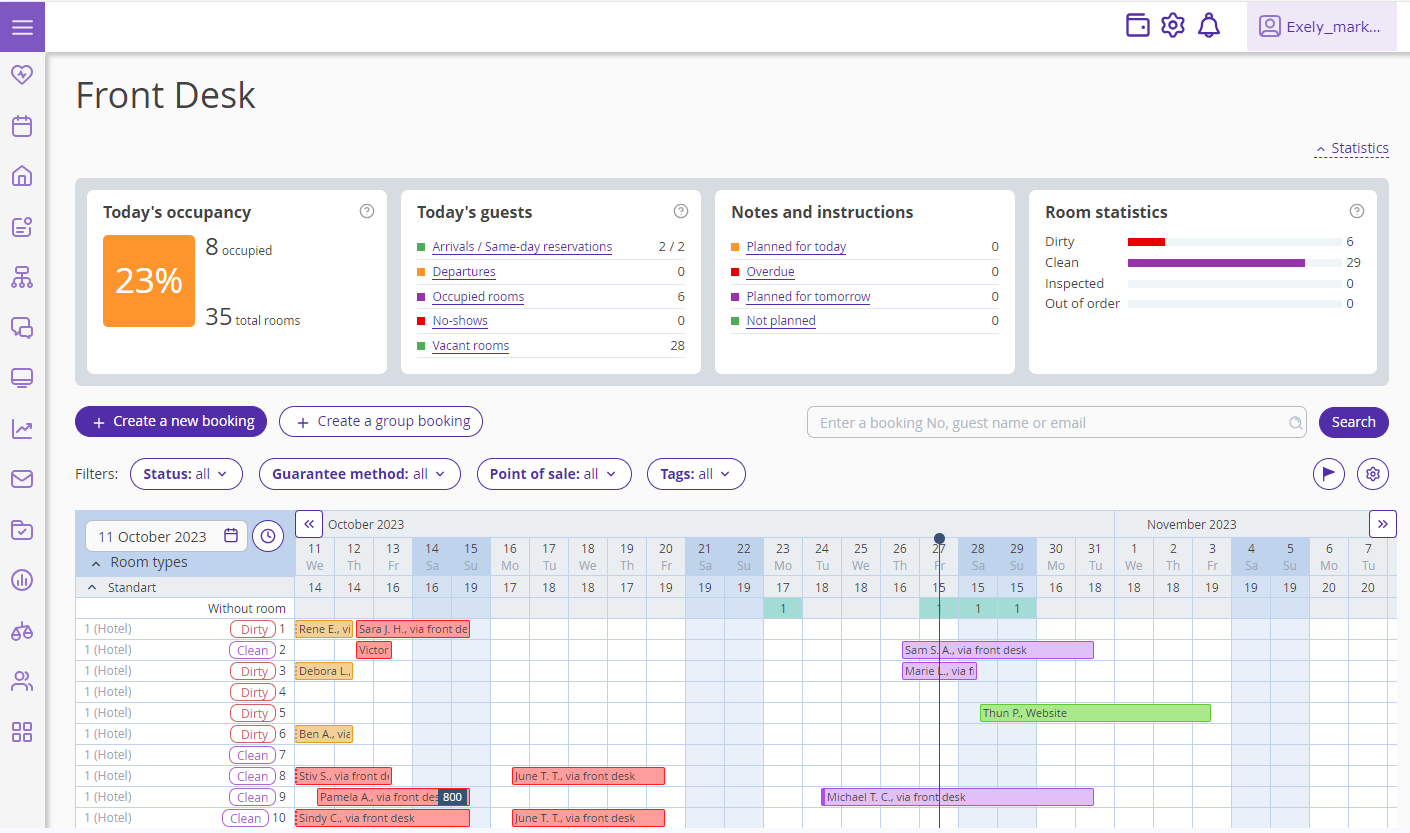Image resolution: width=1410 pixels, height=833 pixels.
Task: Click the red Dirty bar in Room statistics
Action: pyautogui.click(x=1146, y=242)
